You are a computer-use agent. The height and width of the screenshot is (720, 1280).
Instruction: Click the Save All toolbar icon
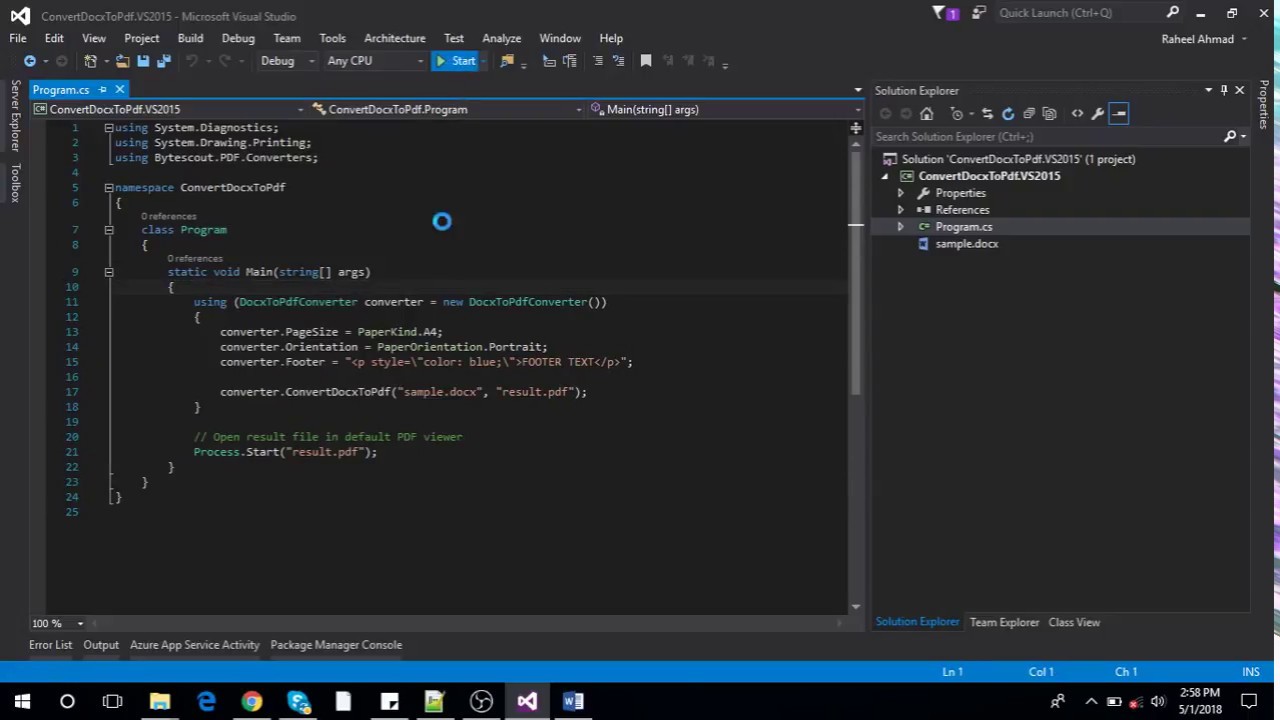[x=164, y=61]
